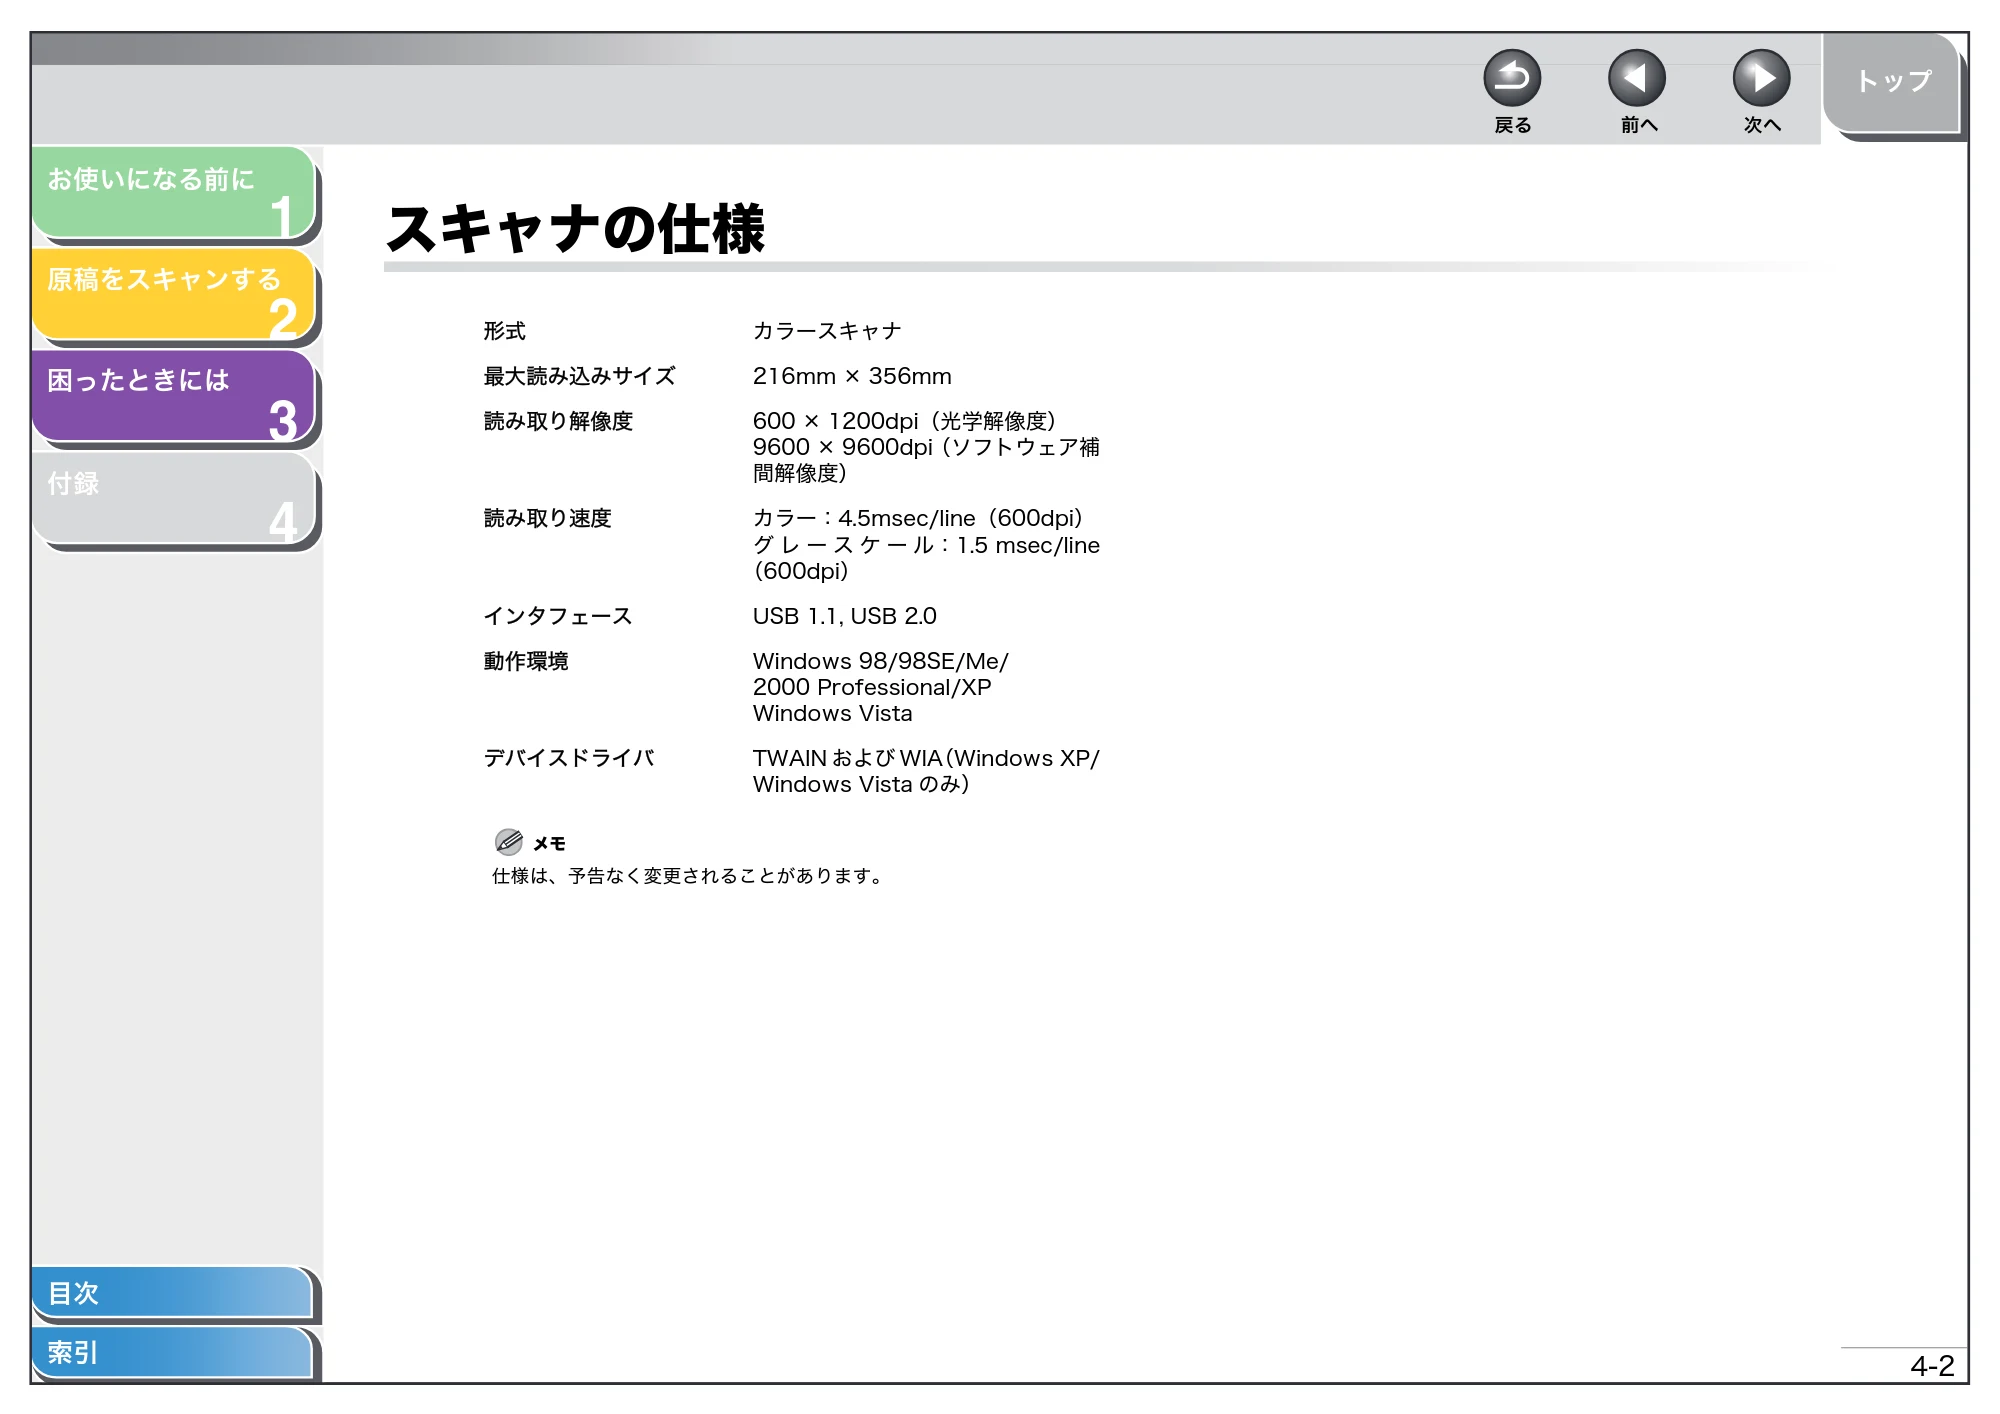Screen dimensions: 2000x1414
Task: Click the number 2 on yellow chapter tab
Action: coord(283,318)
